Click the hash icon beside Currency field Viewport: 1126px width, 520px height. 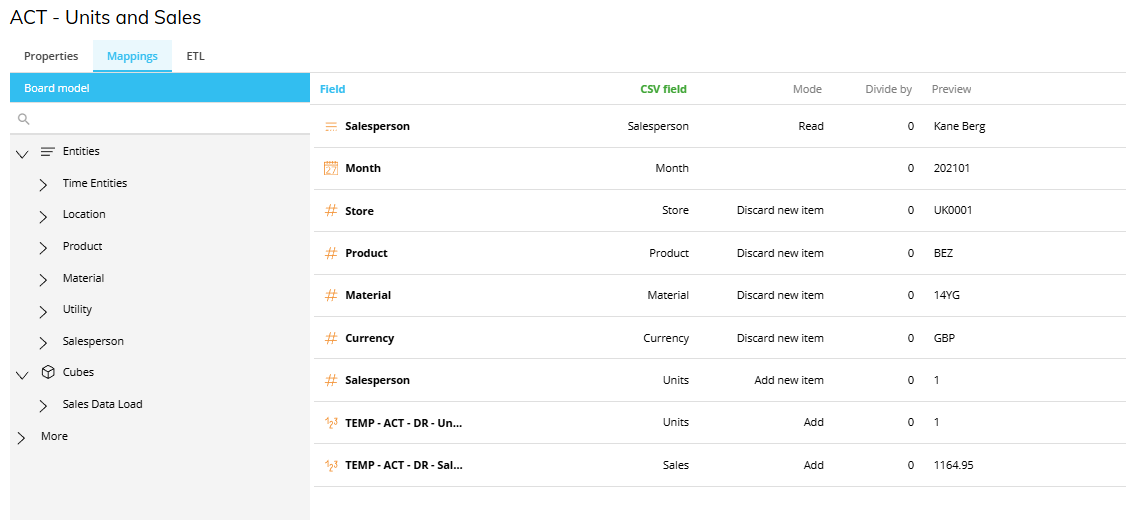pyautogui.click(x=331, y=338)
